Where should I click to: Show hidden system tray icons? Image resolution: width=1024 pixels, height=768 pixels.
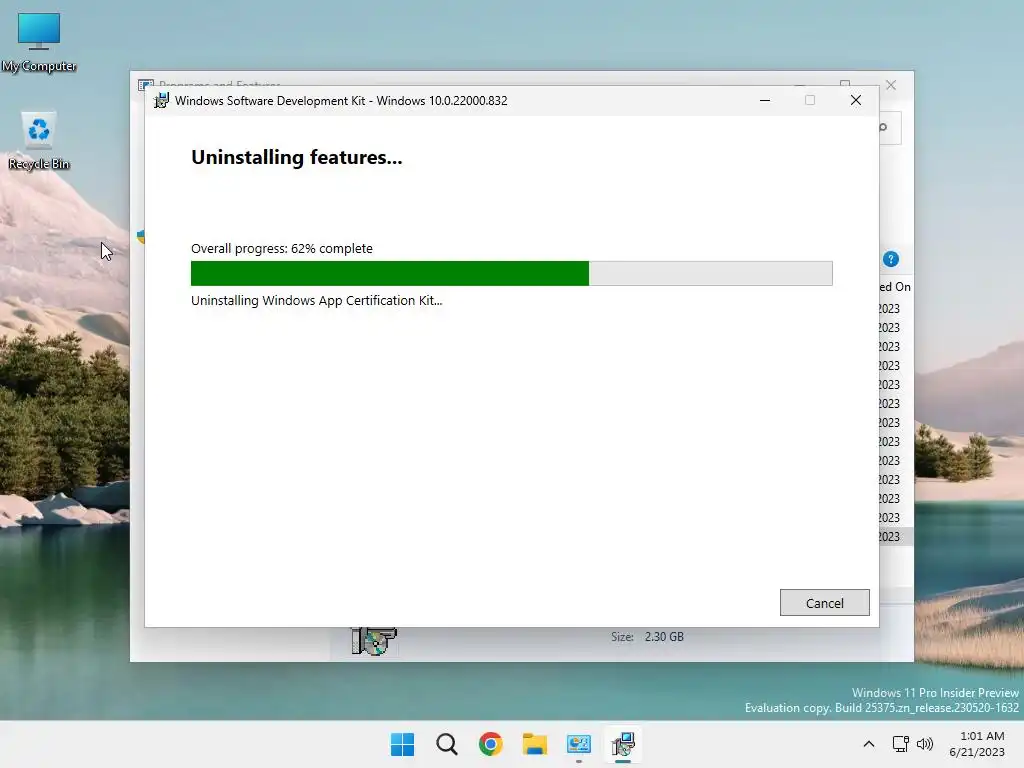869,744
